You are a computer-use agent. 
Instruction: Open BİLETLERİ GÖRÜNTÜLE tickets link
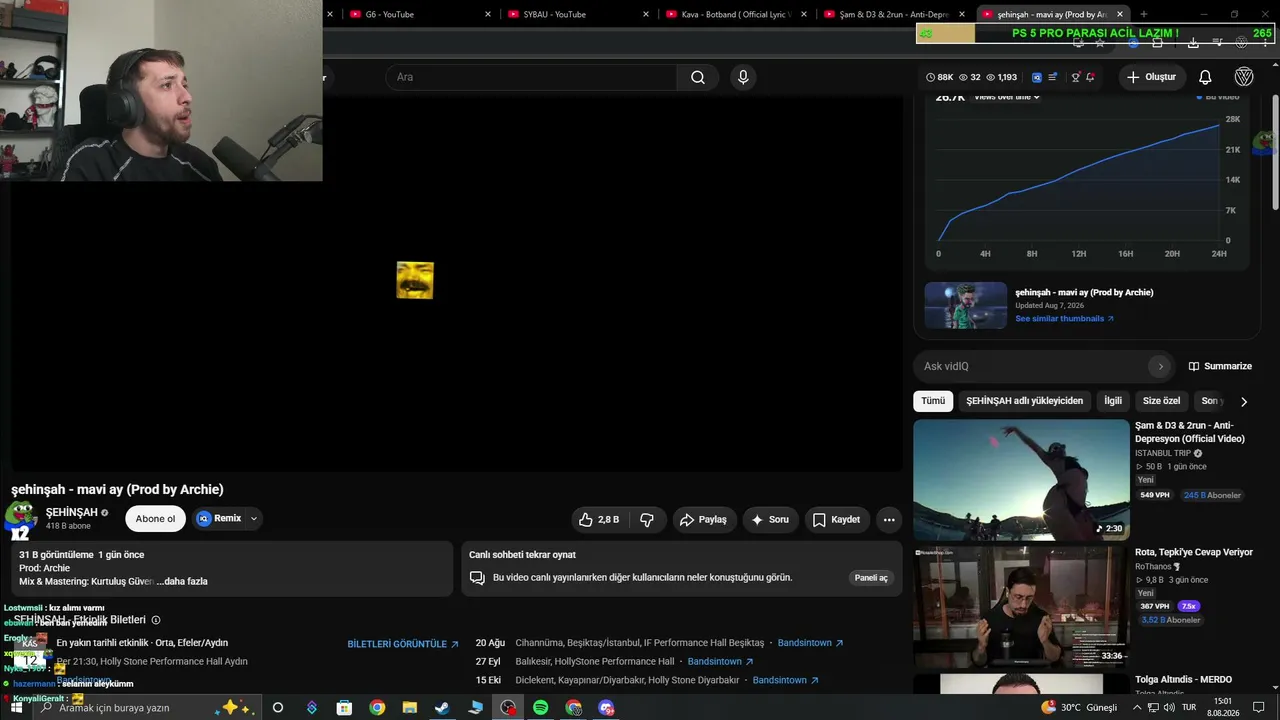point(403,644)
